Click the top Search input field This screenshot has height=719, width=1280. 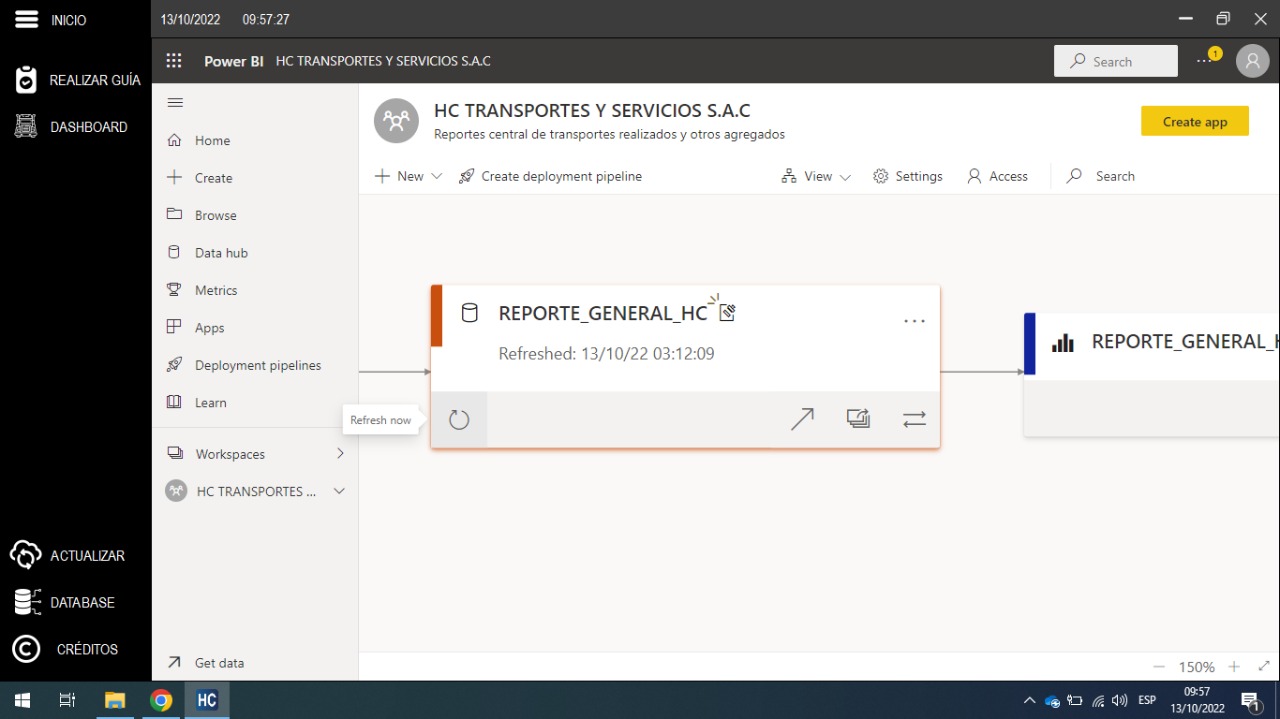tap(1116, 61)
